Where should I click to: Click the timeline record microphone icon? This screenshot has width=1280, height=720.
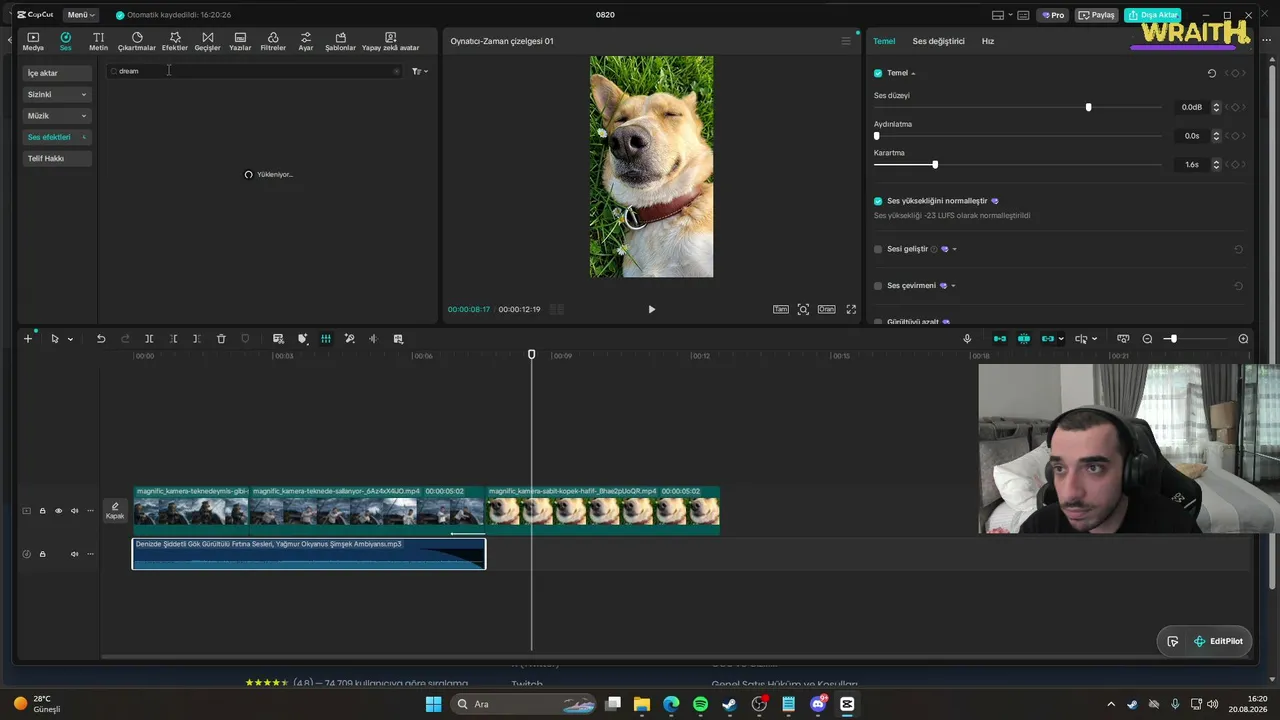pos(967,339)
